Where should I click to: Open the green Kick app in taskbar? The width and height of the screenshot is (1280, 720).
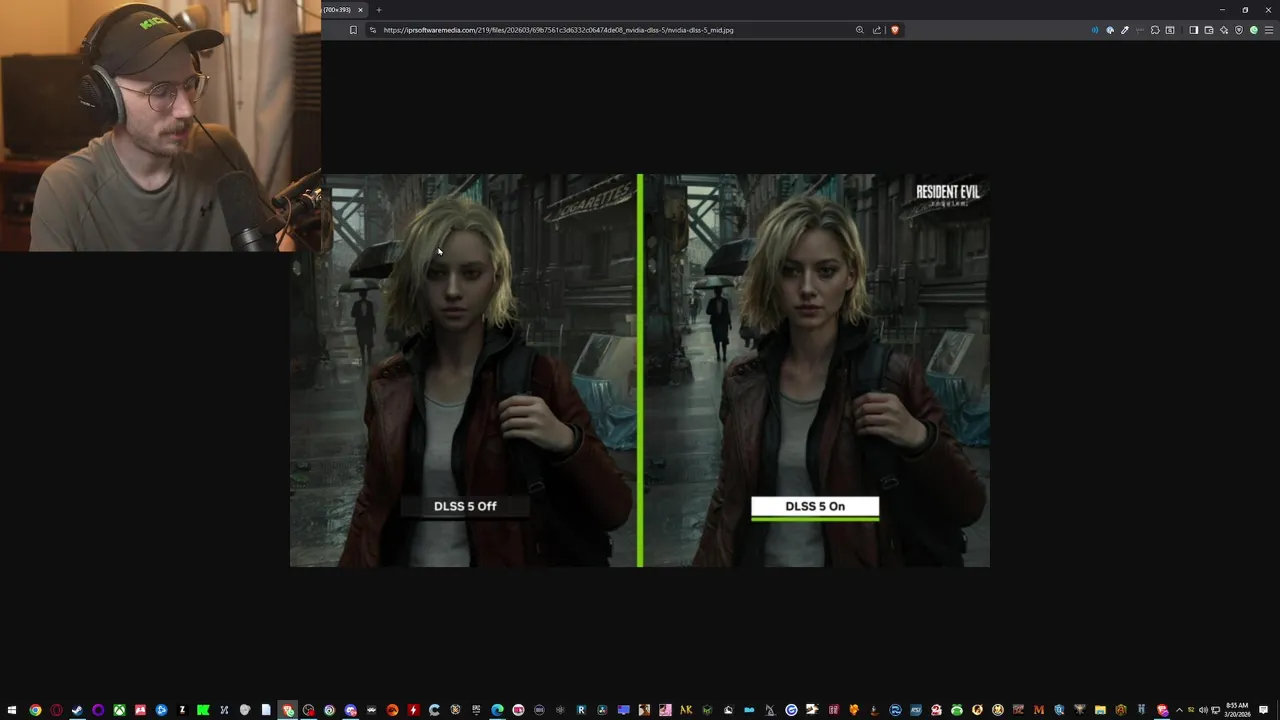click(x=203, y=710)
